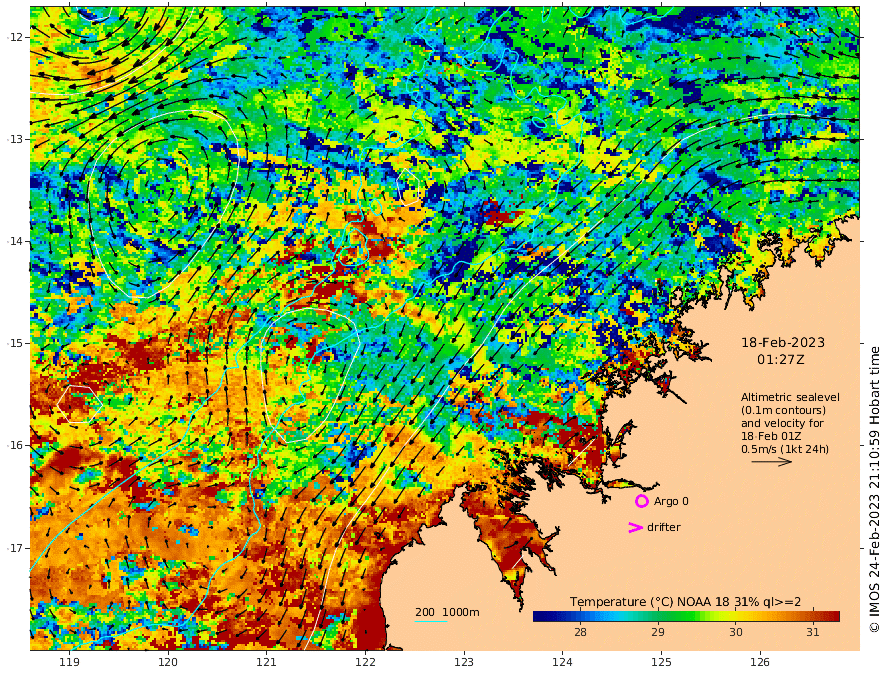Click latitude axis label -14
The image size is (880, 680).
(16, 241)
